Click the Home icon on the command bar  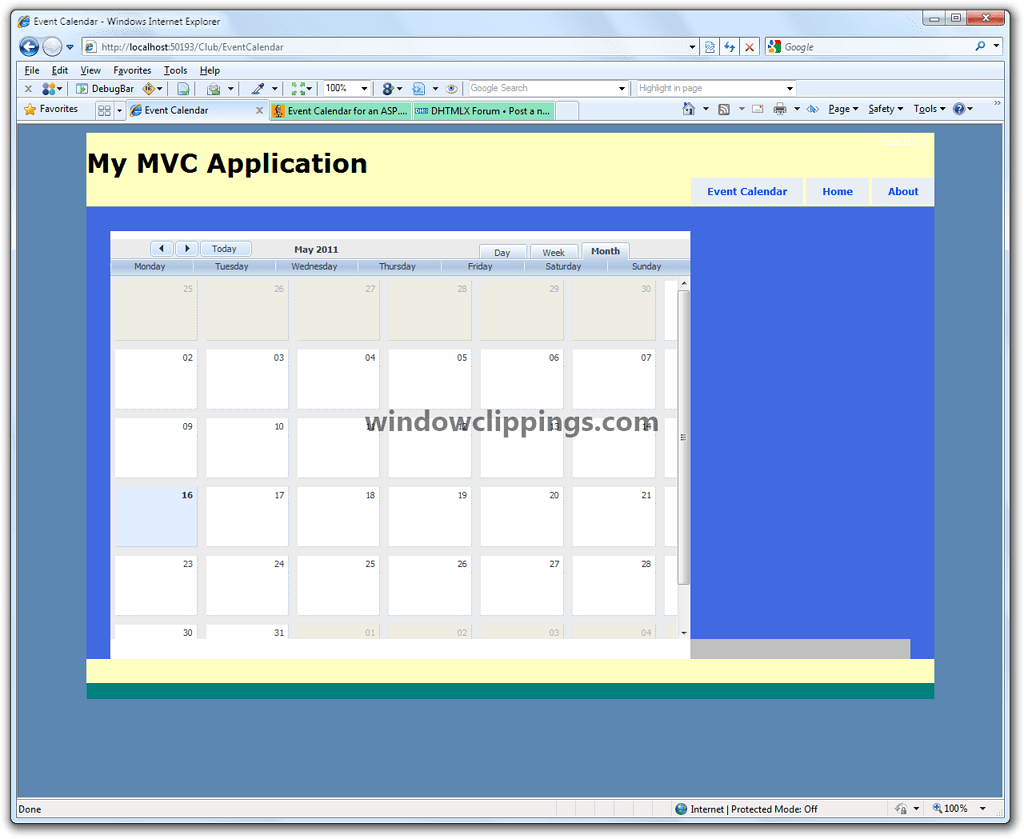(x=689, y=108)
